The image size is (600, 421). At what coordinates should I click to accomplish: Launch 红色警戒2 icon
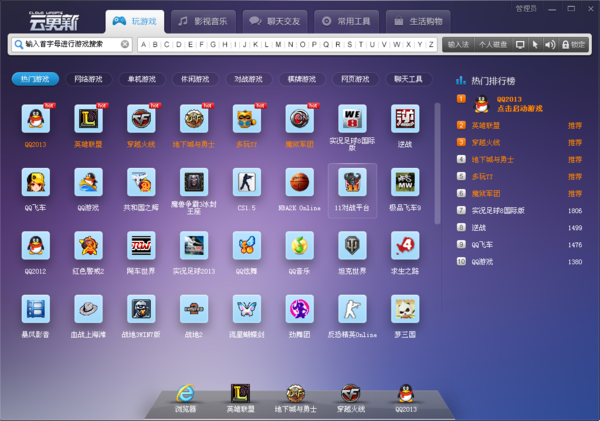(x=88, y=245)
